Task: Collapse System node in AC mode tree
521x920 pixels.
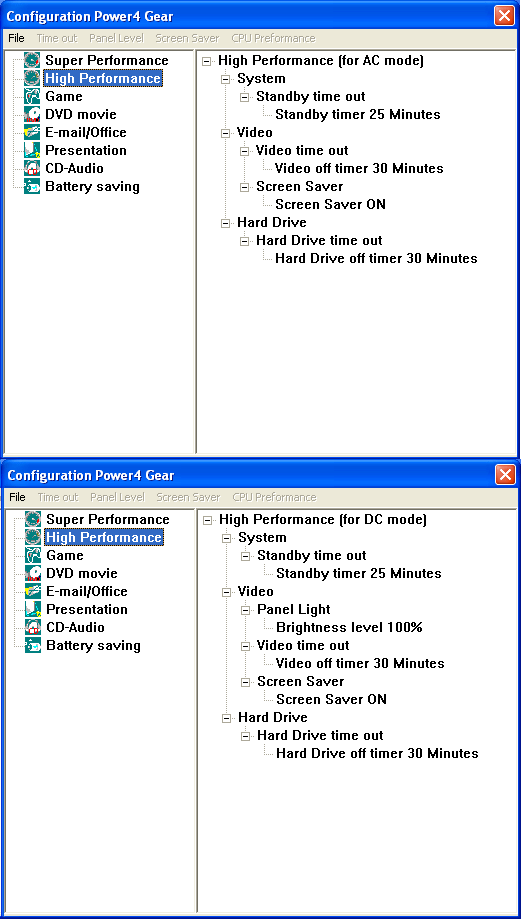Action: 225,79
